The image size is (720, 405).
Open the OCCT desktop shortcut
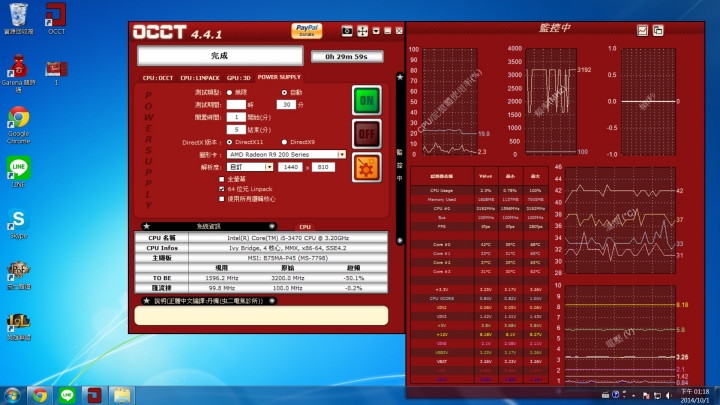pos(56,18)
